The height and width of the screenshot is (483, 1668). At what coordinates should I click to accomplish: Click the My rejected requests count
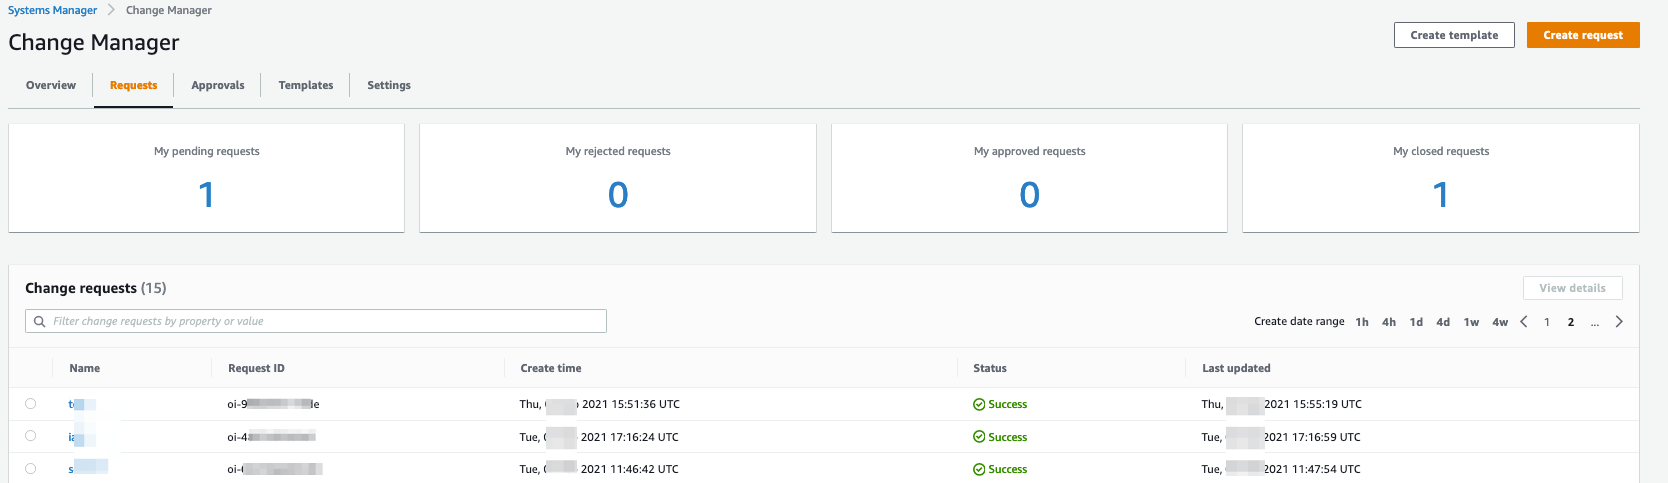click(618, 194)
